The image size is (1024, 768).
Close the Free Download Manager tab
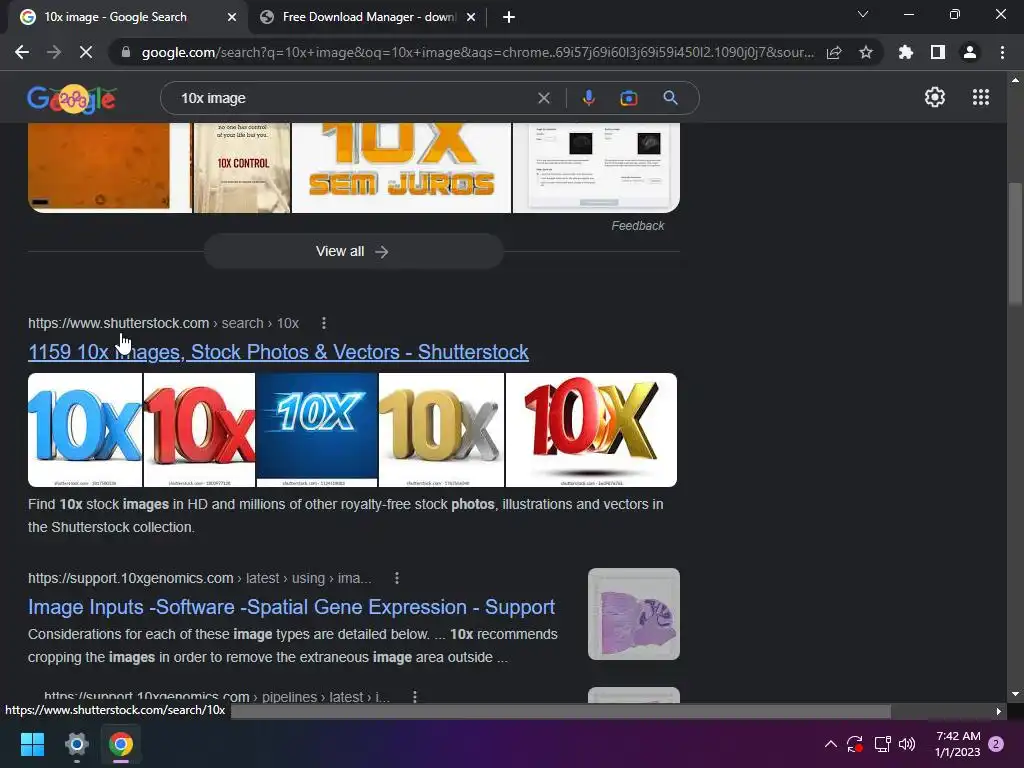(x=471, y=17)
